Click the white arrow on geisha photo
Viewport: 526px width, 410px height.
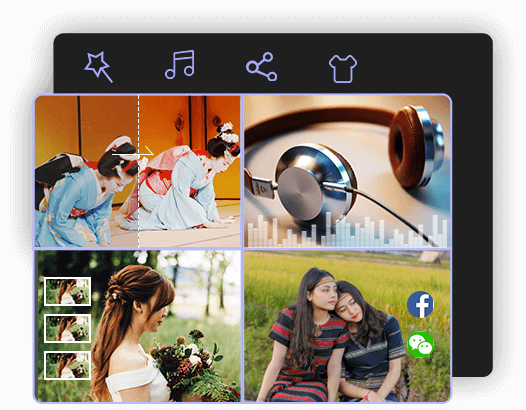(133, 152)
